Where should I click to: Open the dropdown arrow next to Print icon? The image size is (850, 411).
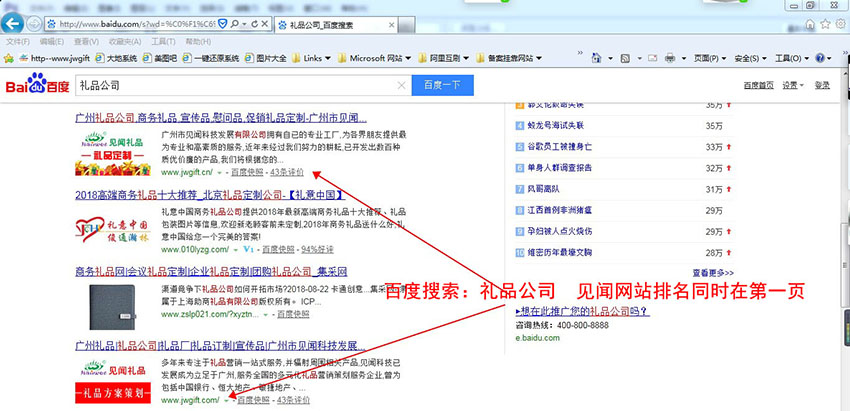[x=683, y=58]
